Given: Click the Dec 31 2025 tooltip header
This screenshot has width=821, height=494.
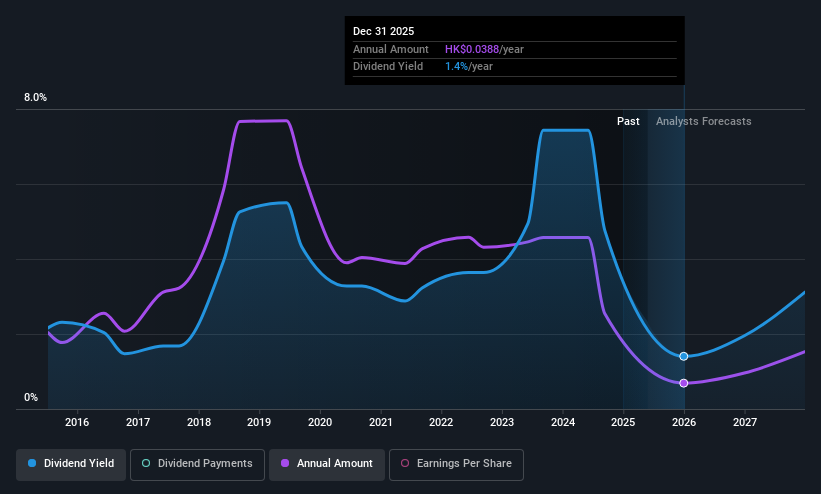Looking at the screenshot, I should click(x=383, y=31).
